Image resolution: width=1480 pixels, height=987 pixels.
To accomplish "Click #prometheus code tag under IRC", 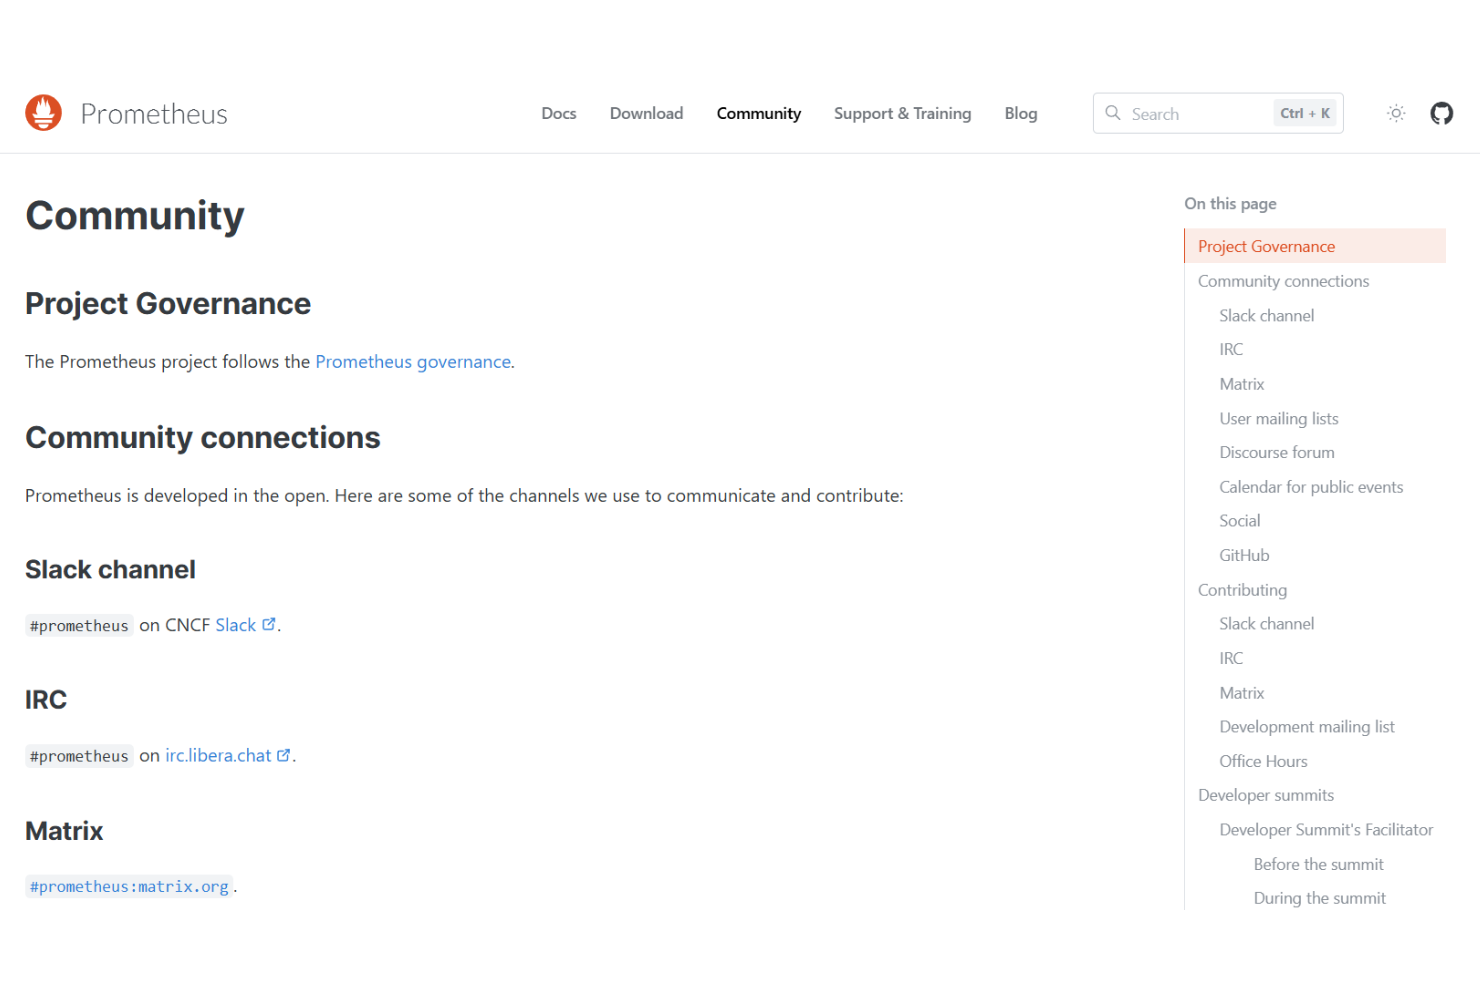I will coord(79,756).
